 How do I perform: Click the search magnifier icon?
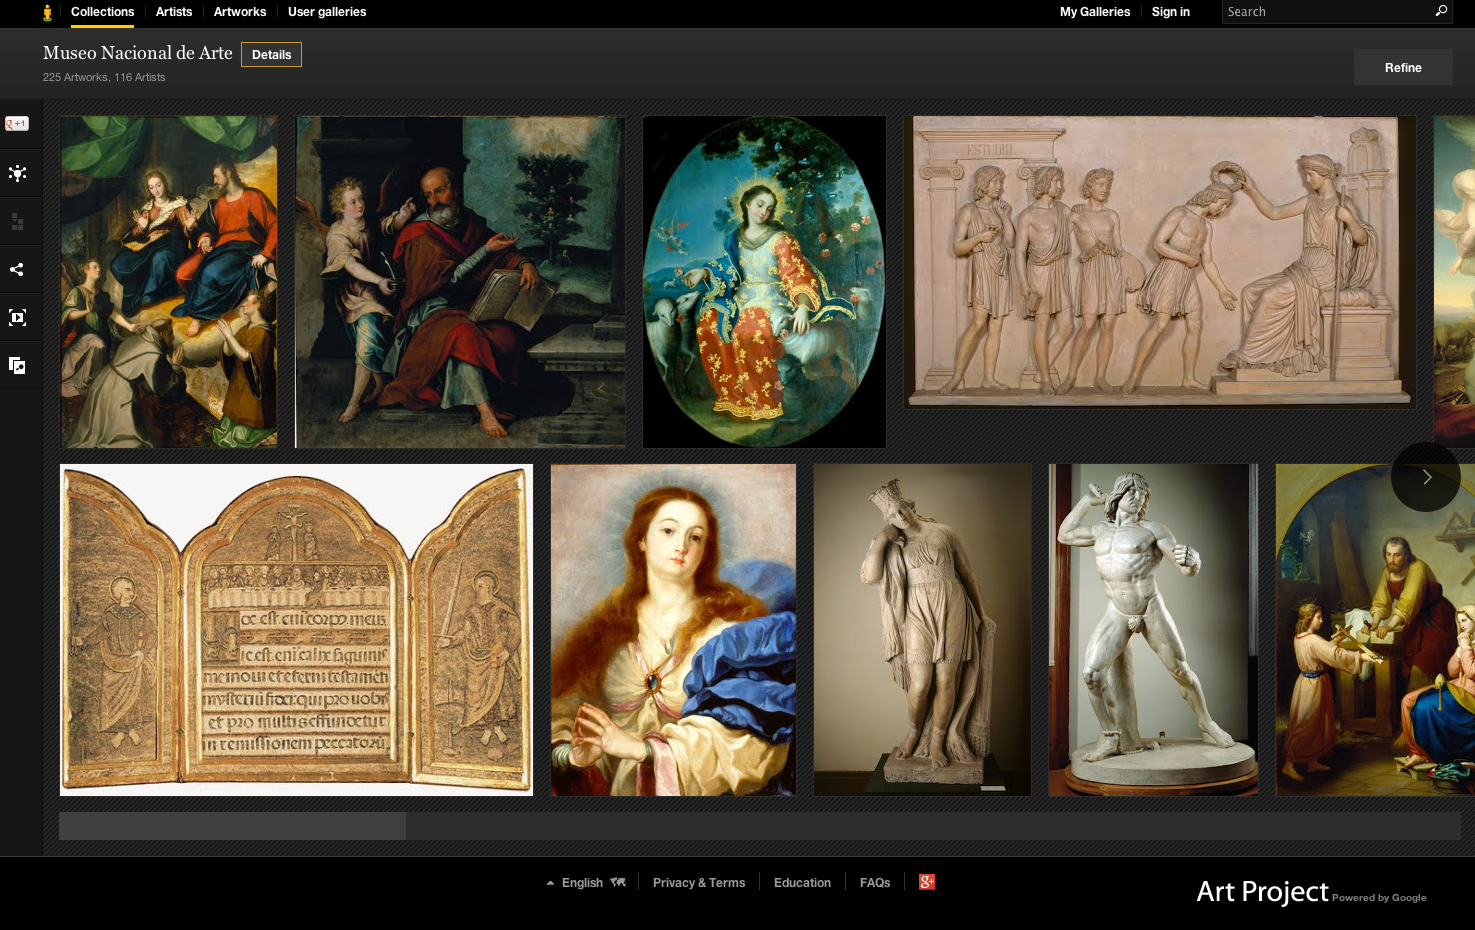pyautogui.click(x=1441, y=11)
